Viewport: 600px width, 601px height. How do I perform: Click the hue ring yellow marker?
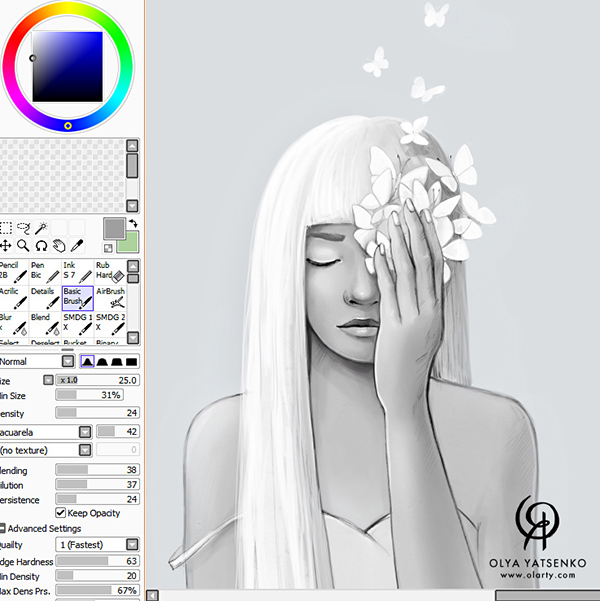tap(68, 126)
